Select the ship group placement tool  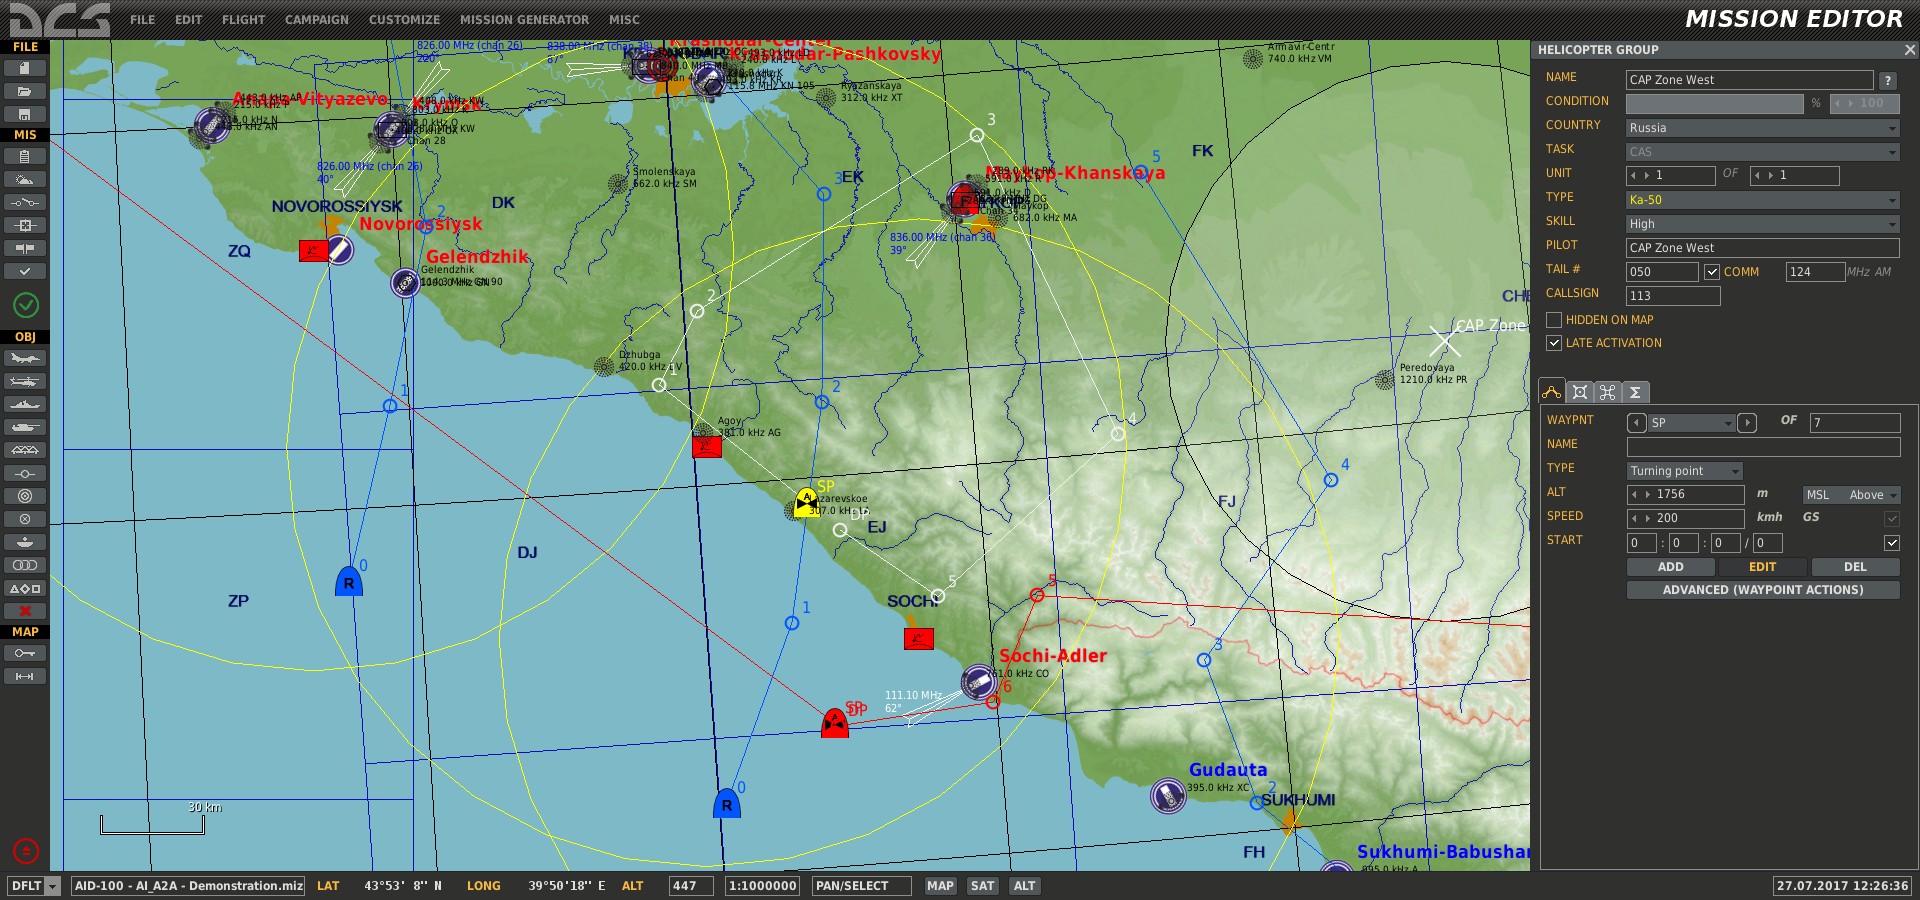(25, 404)
